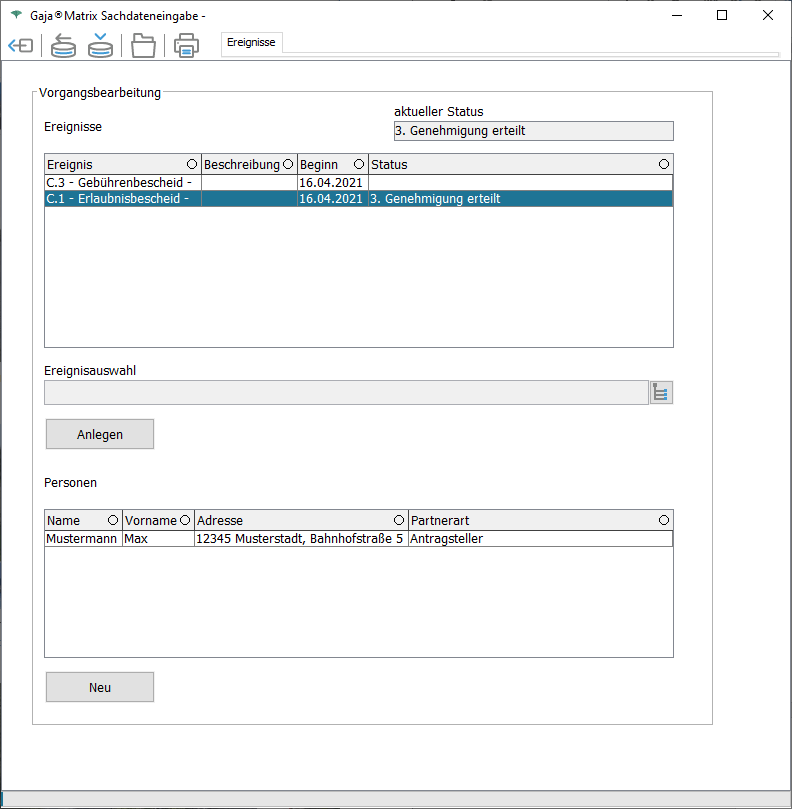
Task: Open the Ereignisauswahl tree picker icon
Action: [x=660, y=393]
